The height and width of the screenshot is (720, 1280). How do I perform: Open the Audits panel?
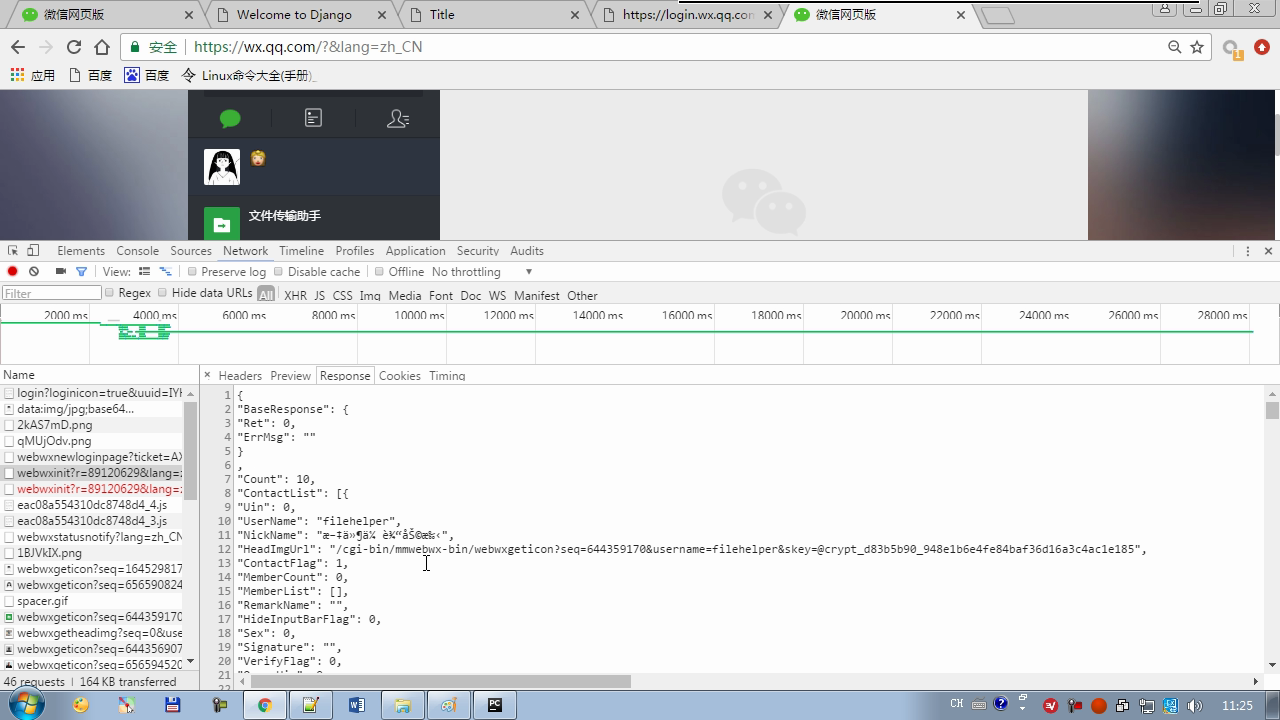[x=527, y=251]
